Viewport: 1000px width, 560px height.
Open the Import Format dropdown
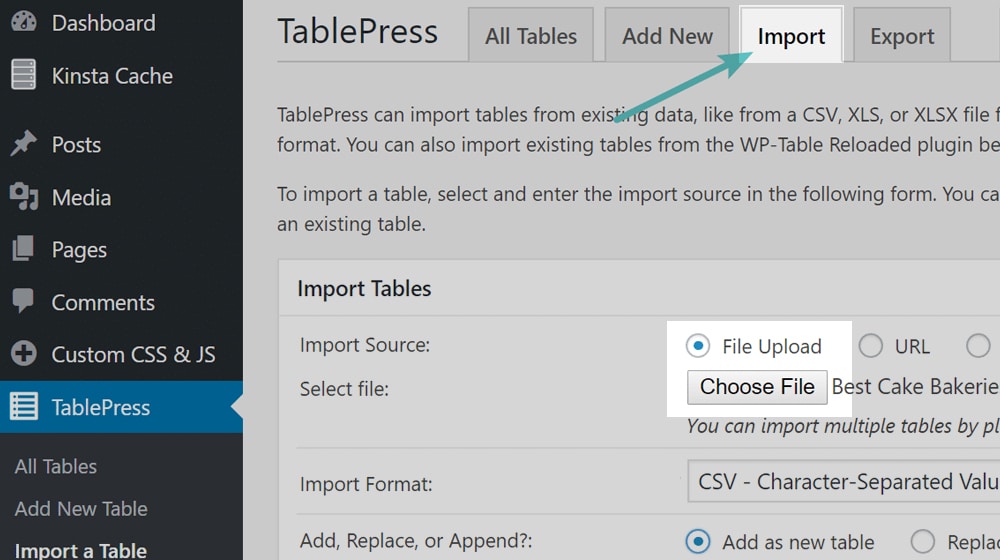click(843, 481)
